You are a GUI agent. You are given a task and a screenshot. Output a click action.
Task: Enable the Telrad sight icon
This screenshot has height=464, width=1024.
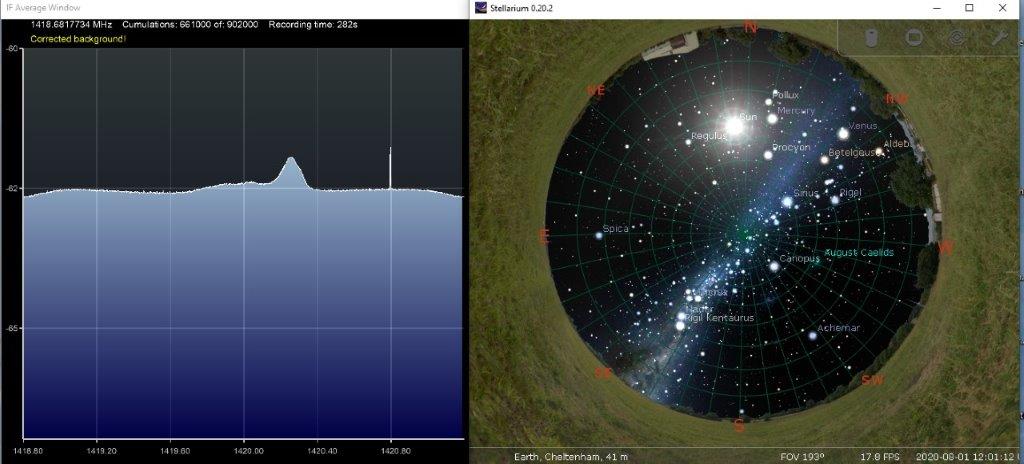(956, 37)
